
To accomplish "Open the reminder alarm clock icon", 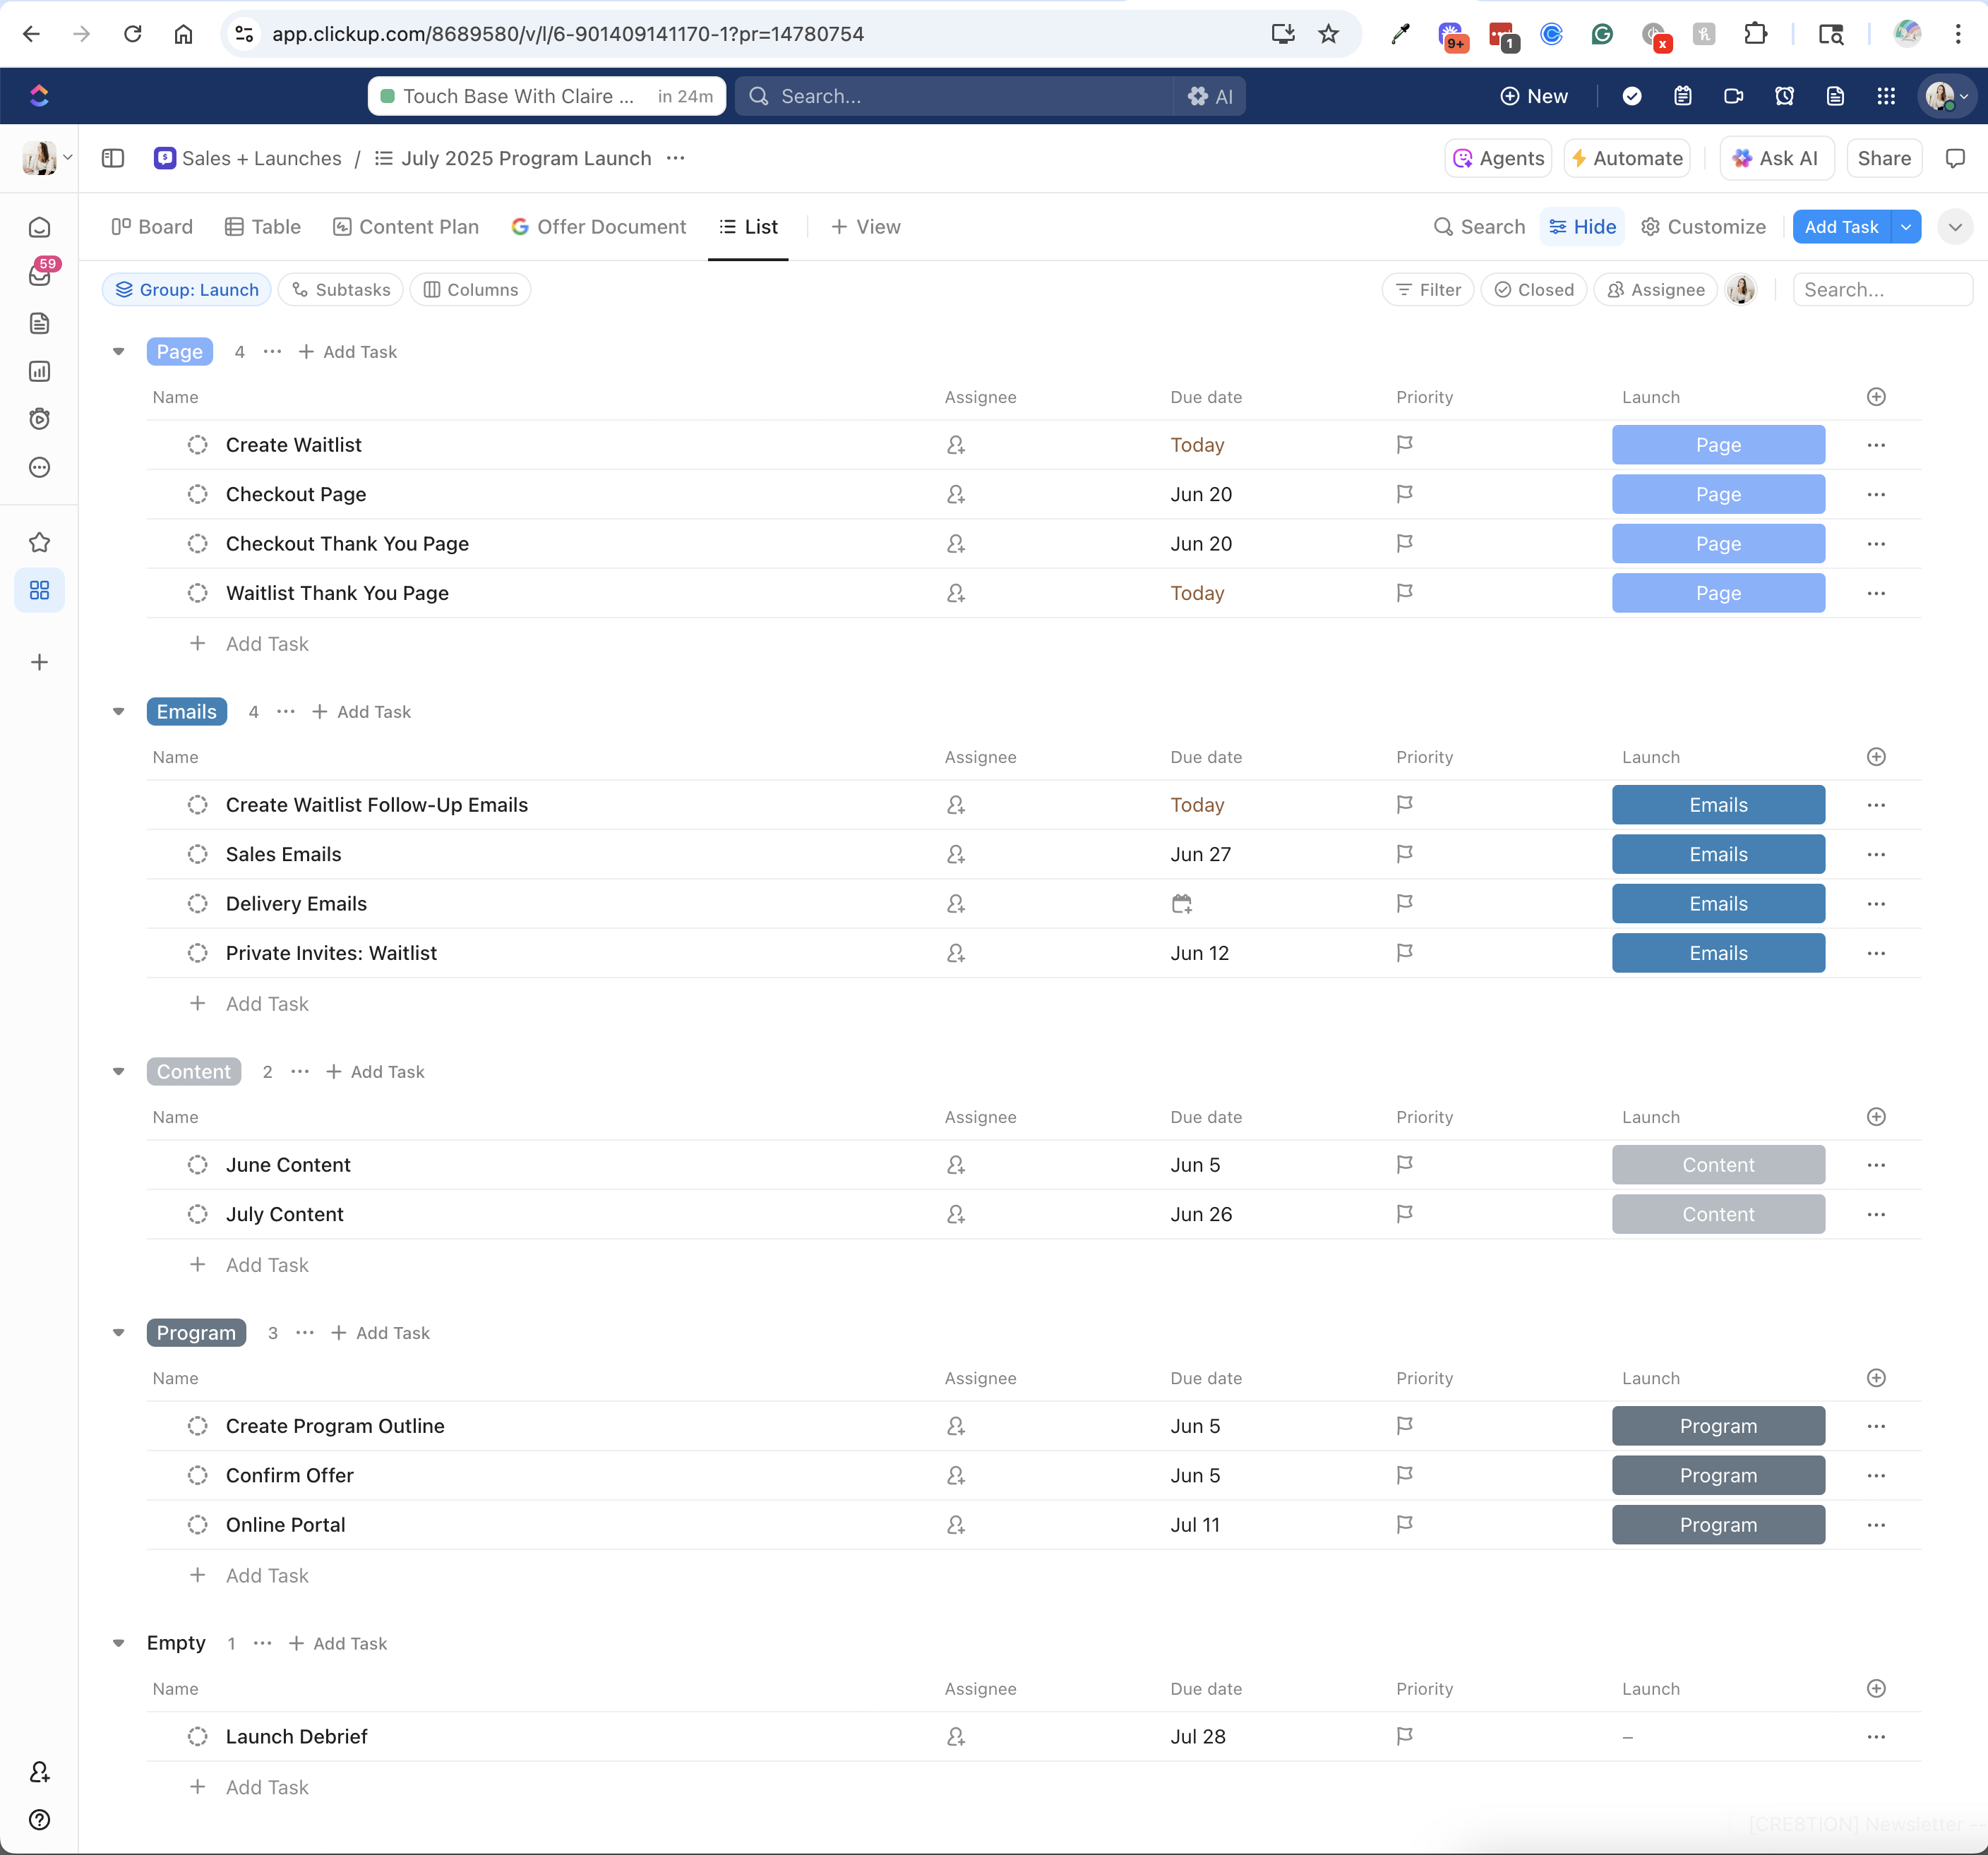I will point(1784,96).
